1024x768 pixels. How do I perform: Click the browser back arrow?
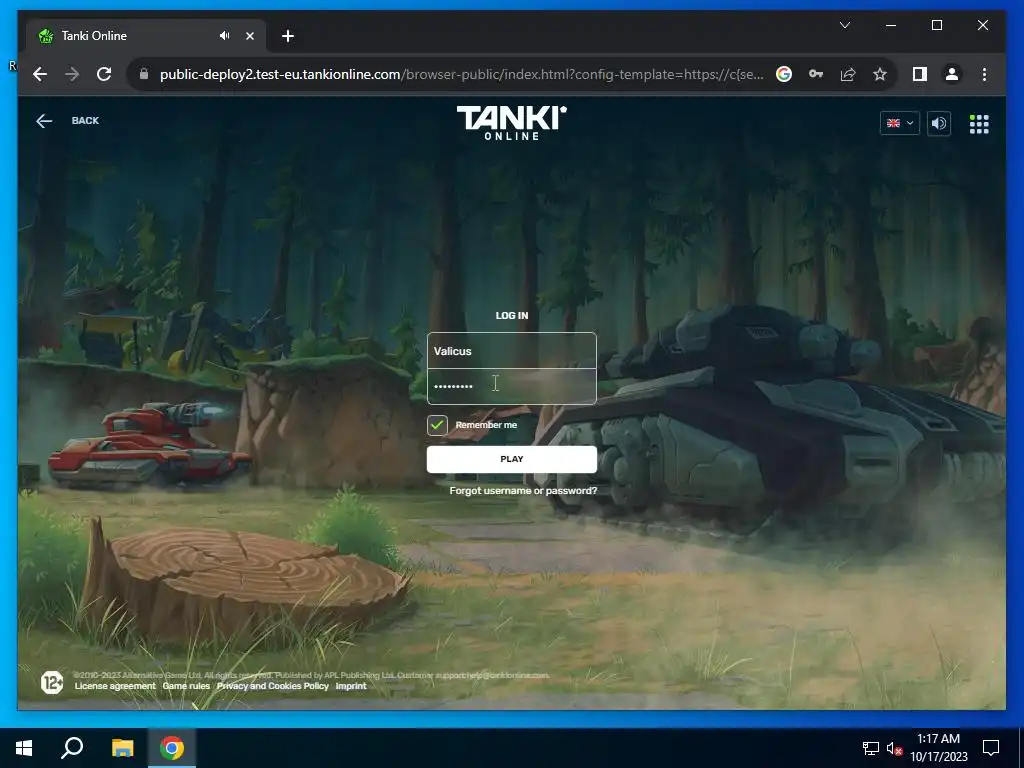(40, 74)
